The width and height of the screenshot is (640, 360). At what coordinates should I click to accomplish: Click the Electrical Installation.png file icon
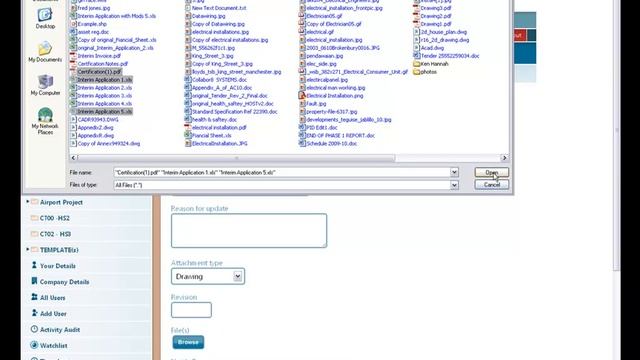302,96
